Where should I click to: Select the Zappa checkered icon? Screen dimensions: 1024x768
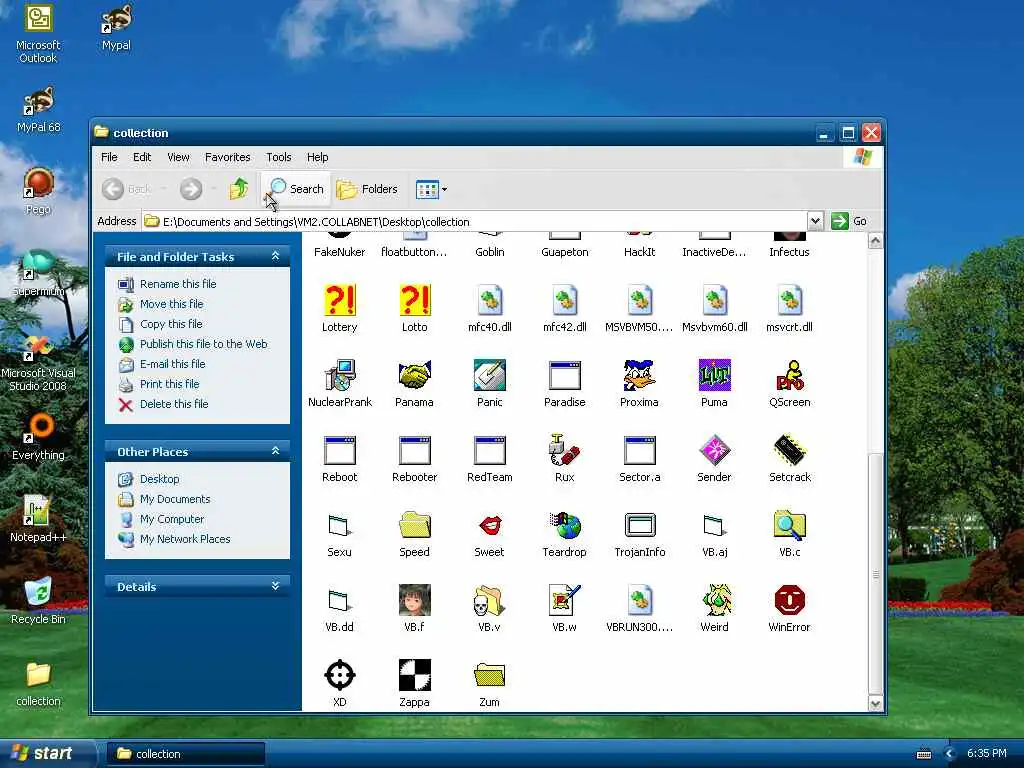click(x=415, y=675)
